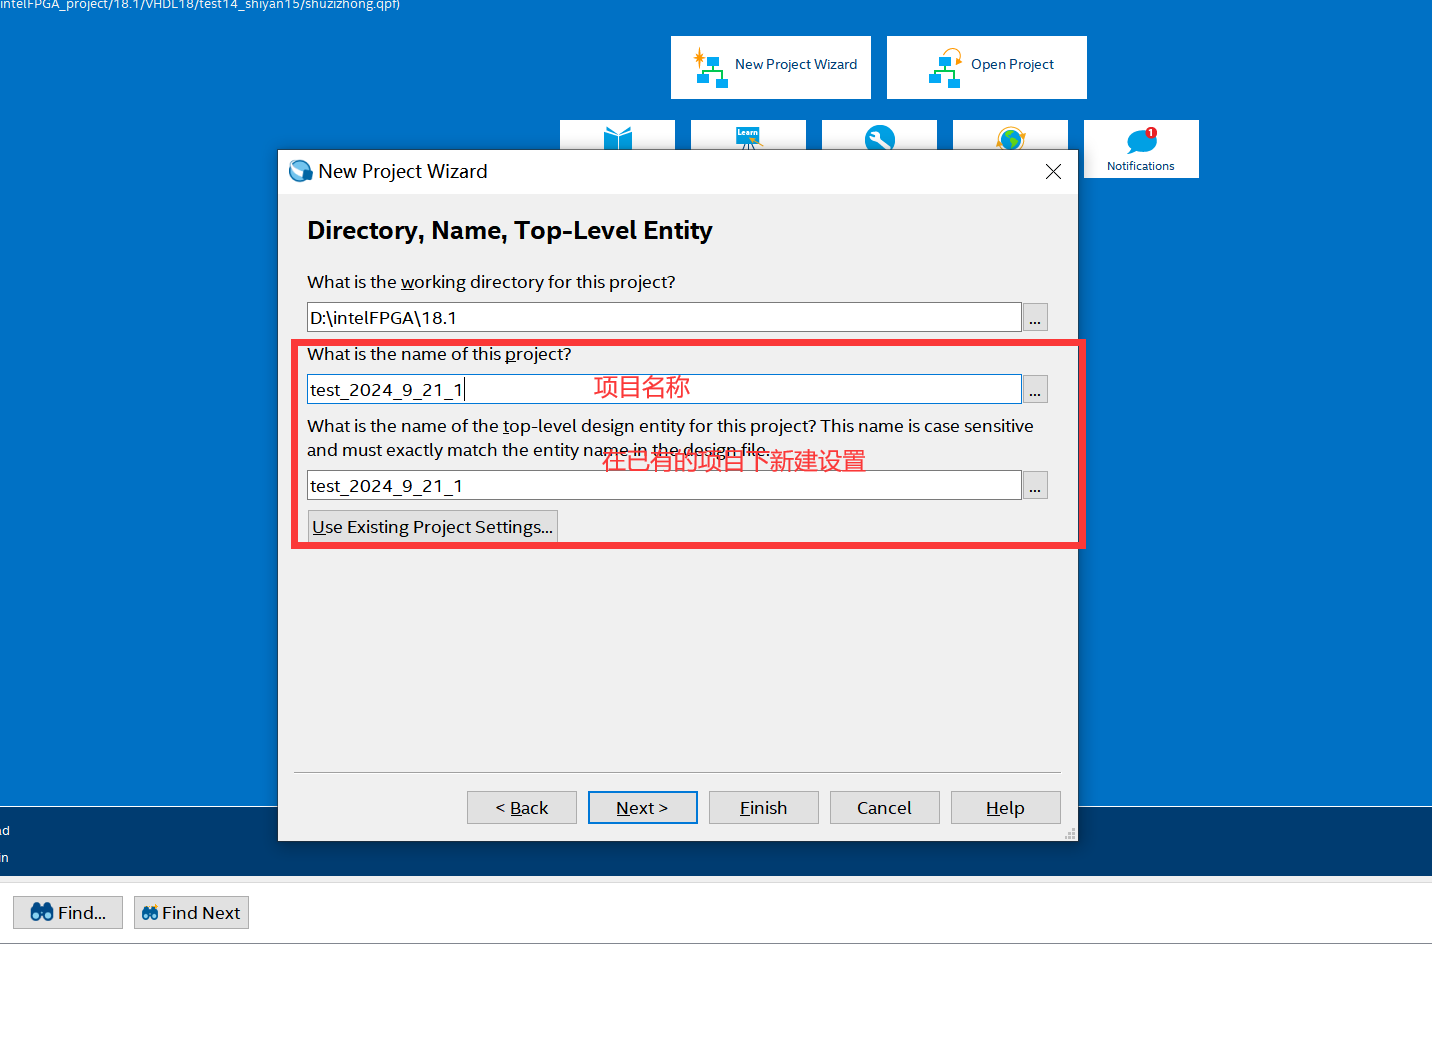Click the Learn training icon
Image resolution: width=1432 pixels, height=1047 pixels.
(747, 137)
